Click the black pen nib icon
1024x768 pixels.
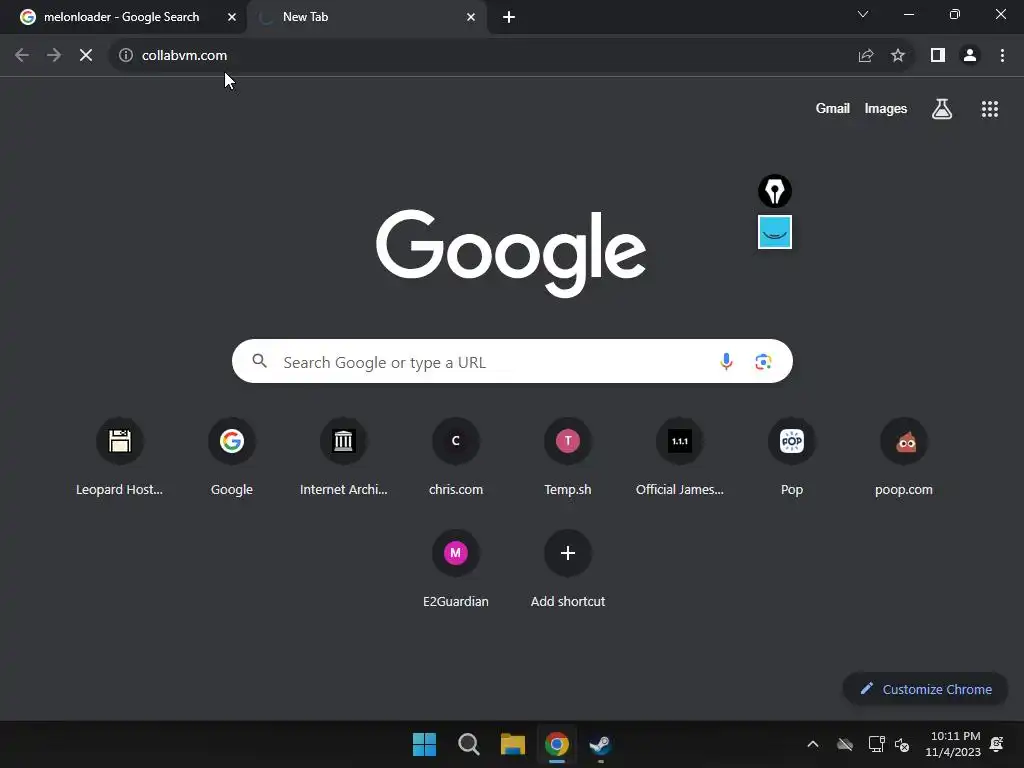[775, 191]
